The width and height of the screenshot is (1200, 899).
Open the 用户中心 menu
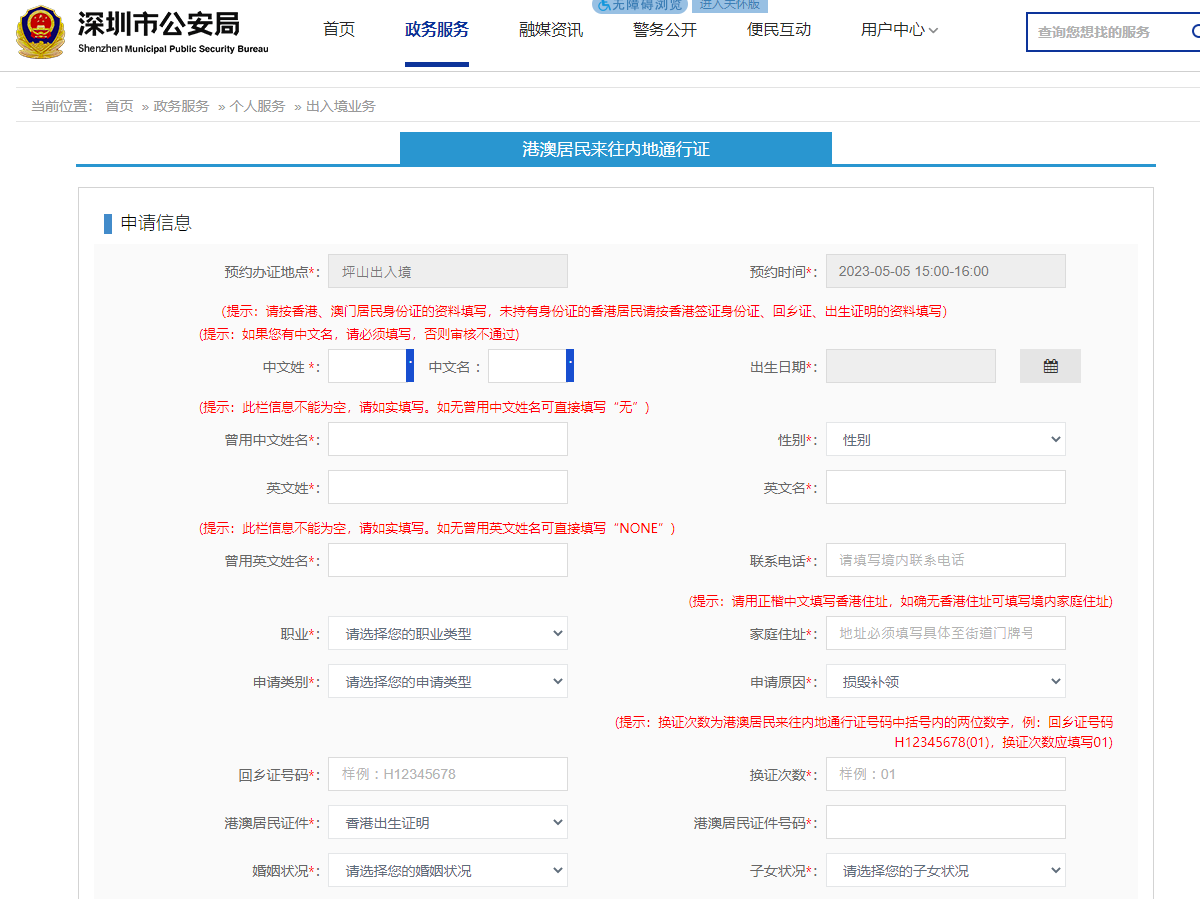[899, 30]
